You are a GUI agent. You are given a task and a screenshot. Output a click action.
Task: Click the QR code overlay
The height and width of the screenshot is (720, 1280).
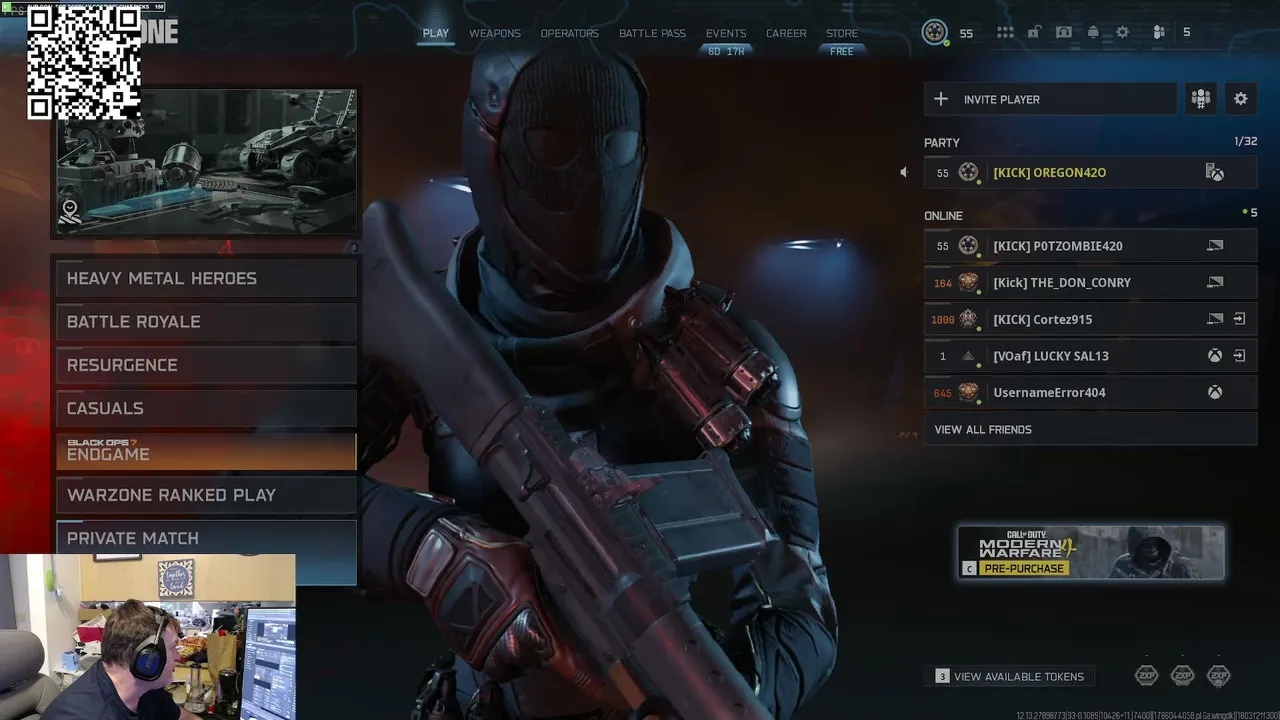[x=84, y=64]
